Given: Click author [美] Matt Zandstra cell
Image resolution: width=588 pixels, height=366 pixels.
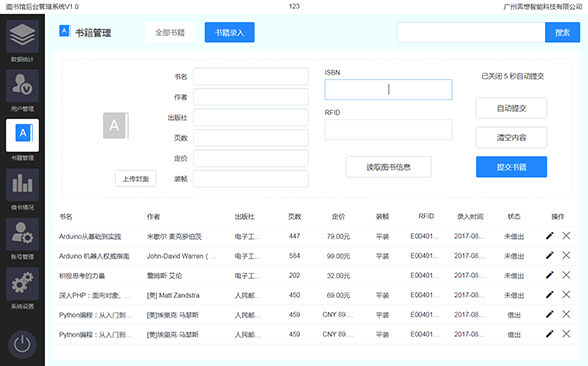Looking at the screenshot, I should tap(173, 296).
